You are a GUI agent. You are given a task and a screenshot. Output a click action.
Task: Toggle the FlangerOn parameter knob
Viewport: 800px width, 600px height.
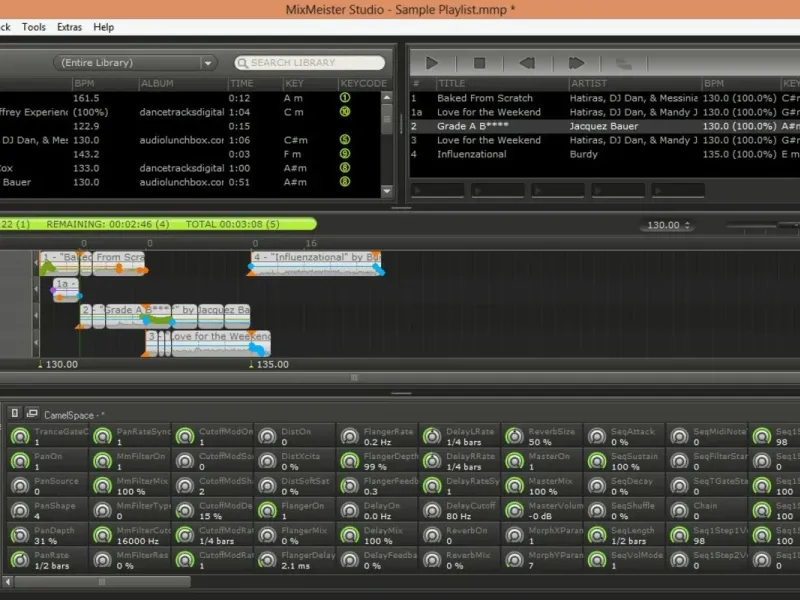pos(266,509)
